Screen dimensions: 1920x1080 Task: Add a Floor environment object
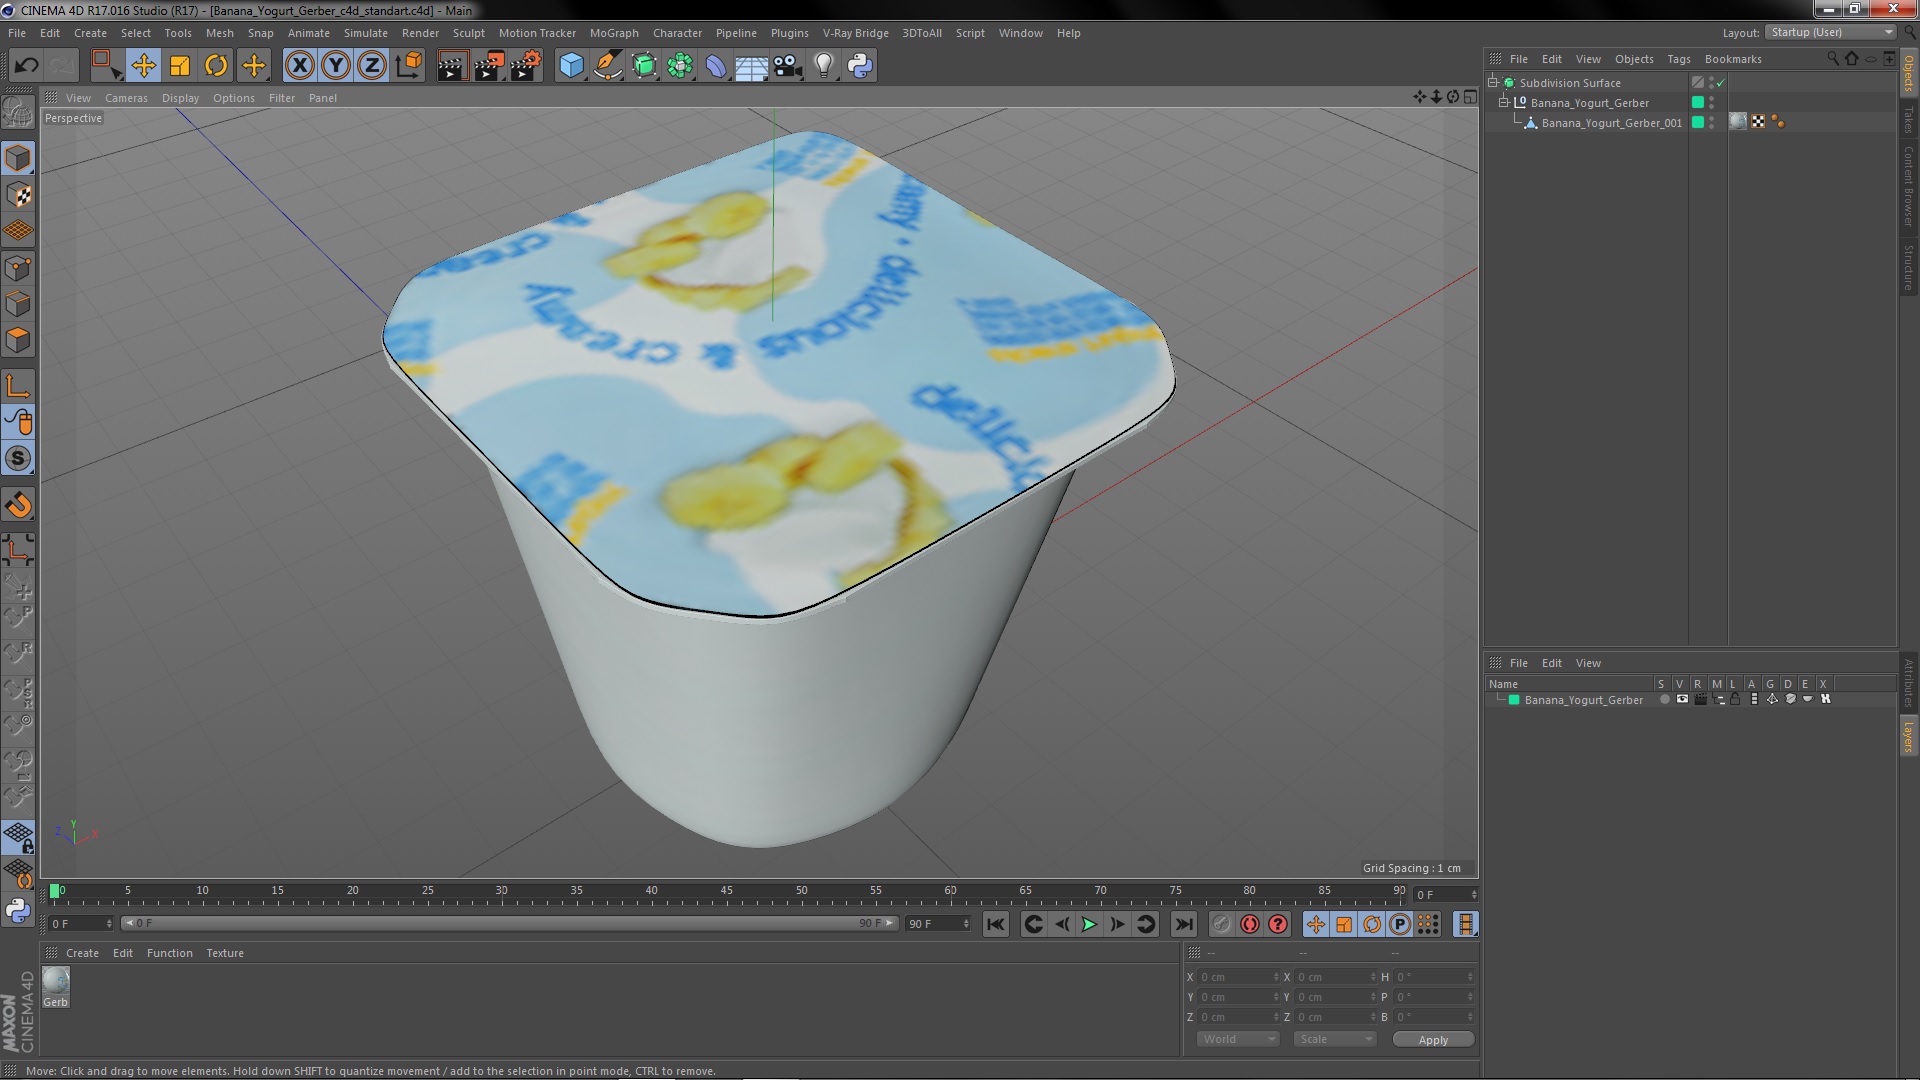tap(752, 66)
